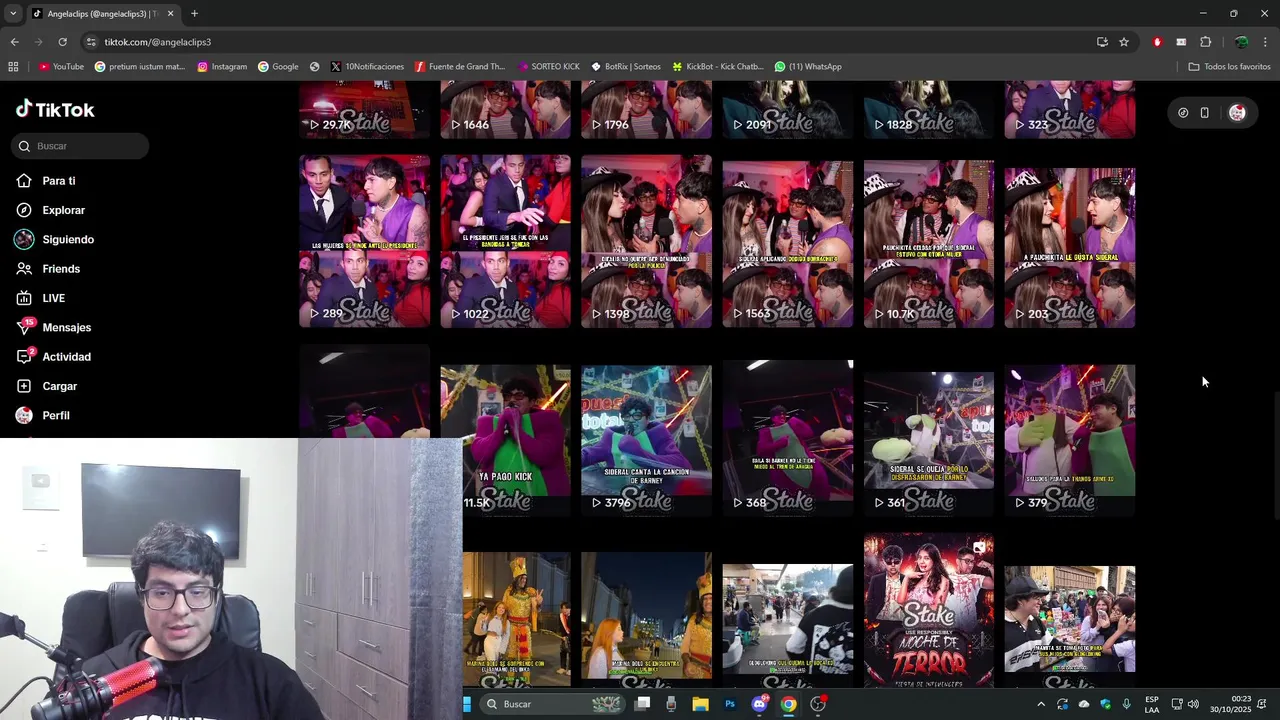Open the Chrome profile avatar
The width and height of the screenshot is (1280, 720).
pyautogui.click(x=1241, y=42)
